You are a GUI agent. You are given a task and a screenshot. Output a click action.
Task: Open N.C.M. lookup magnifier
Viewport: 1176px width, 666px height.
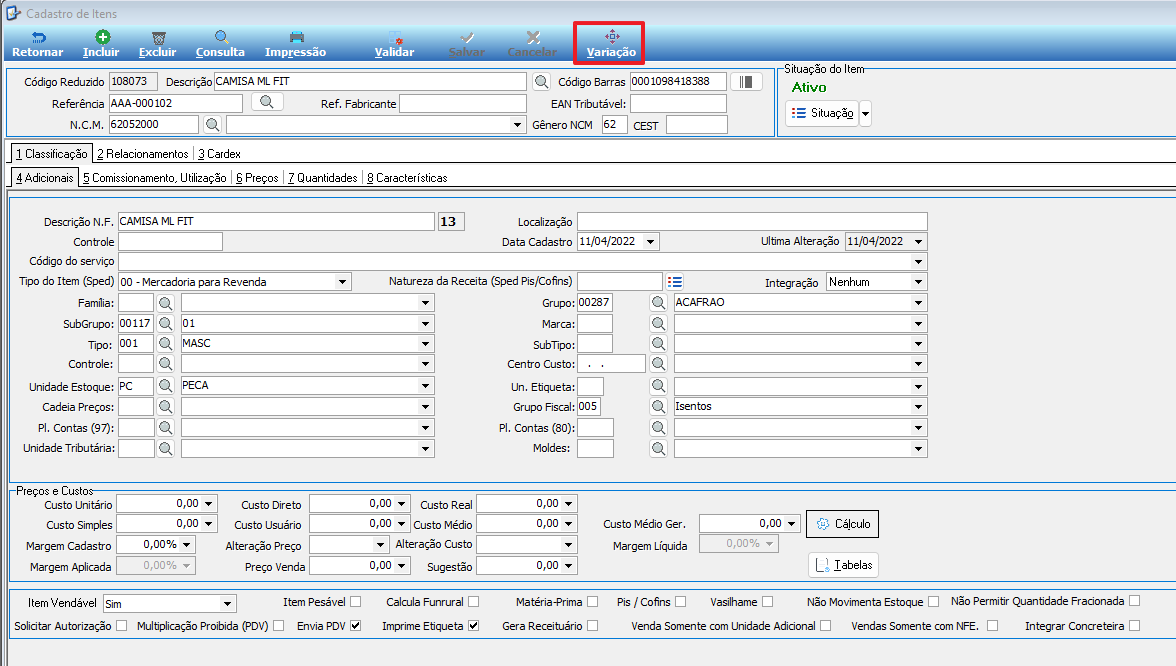[x=212, y=124]
